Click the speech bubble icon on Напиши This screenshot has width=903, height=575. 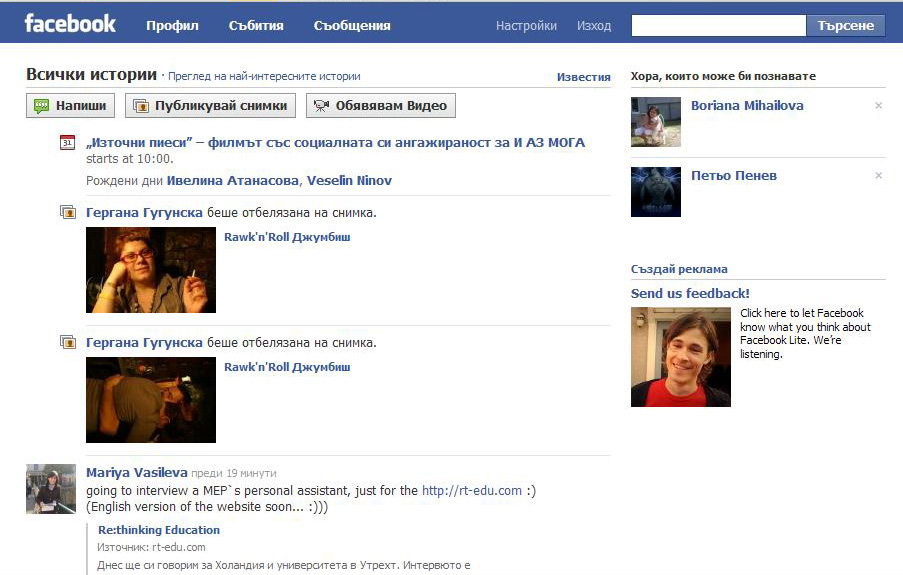point(41,106)
